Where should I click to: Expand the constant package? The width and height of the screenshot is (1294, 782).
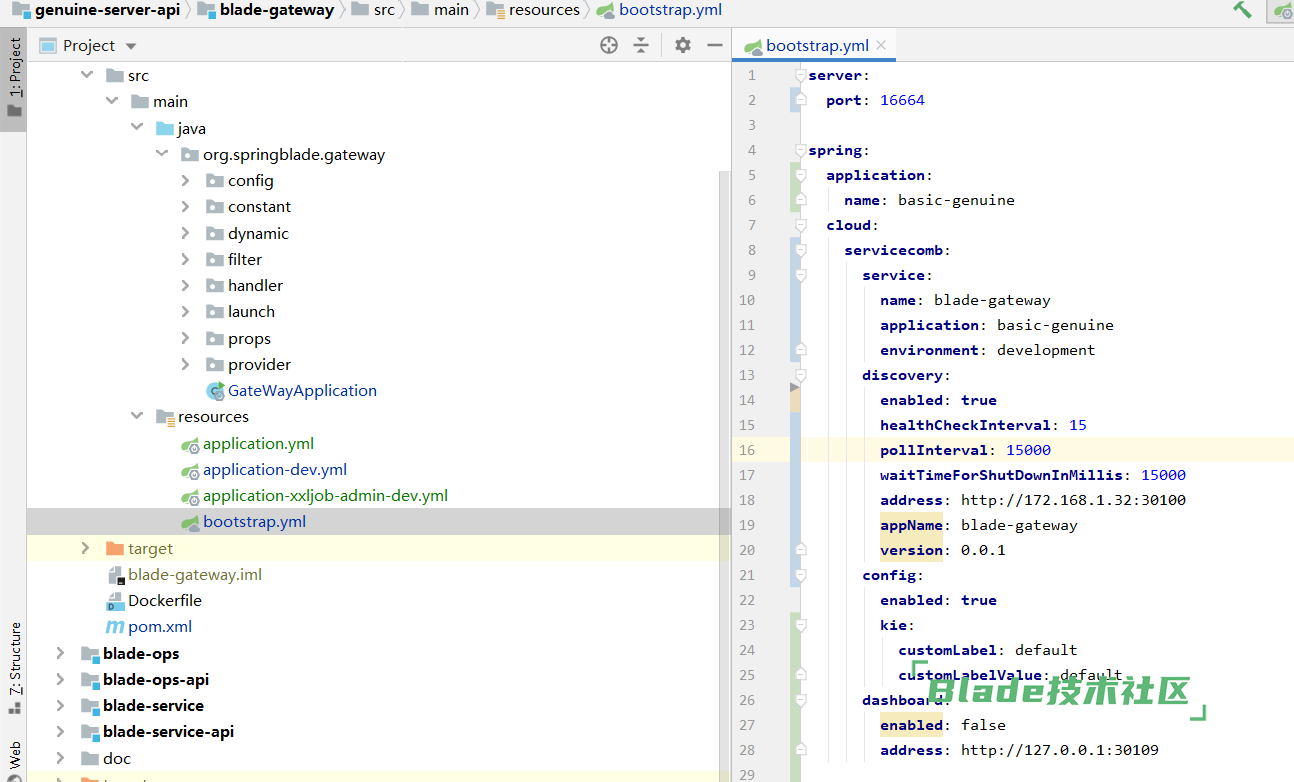pos(186,206)
